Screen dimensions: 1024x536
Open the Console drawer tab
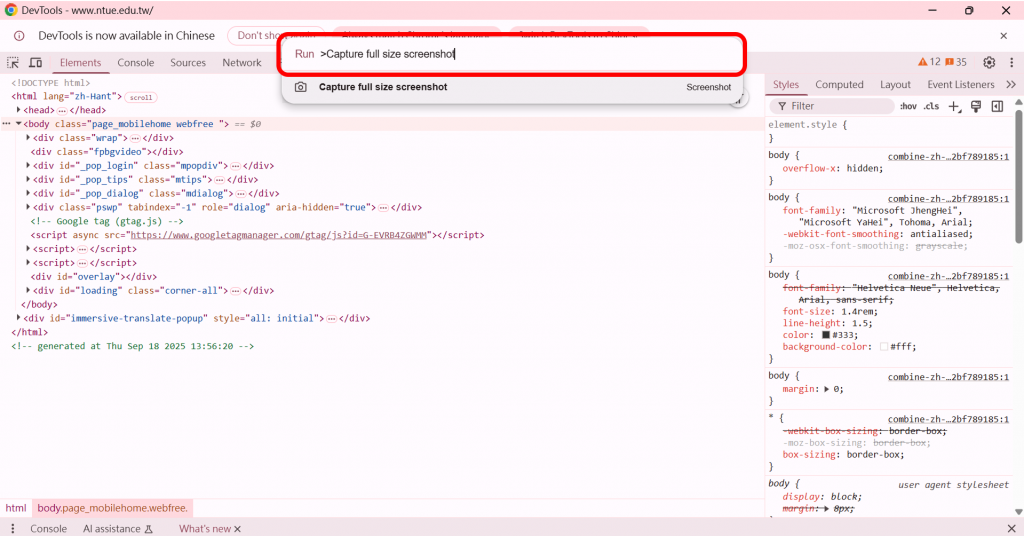[x=48, y=529]
